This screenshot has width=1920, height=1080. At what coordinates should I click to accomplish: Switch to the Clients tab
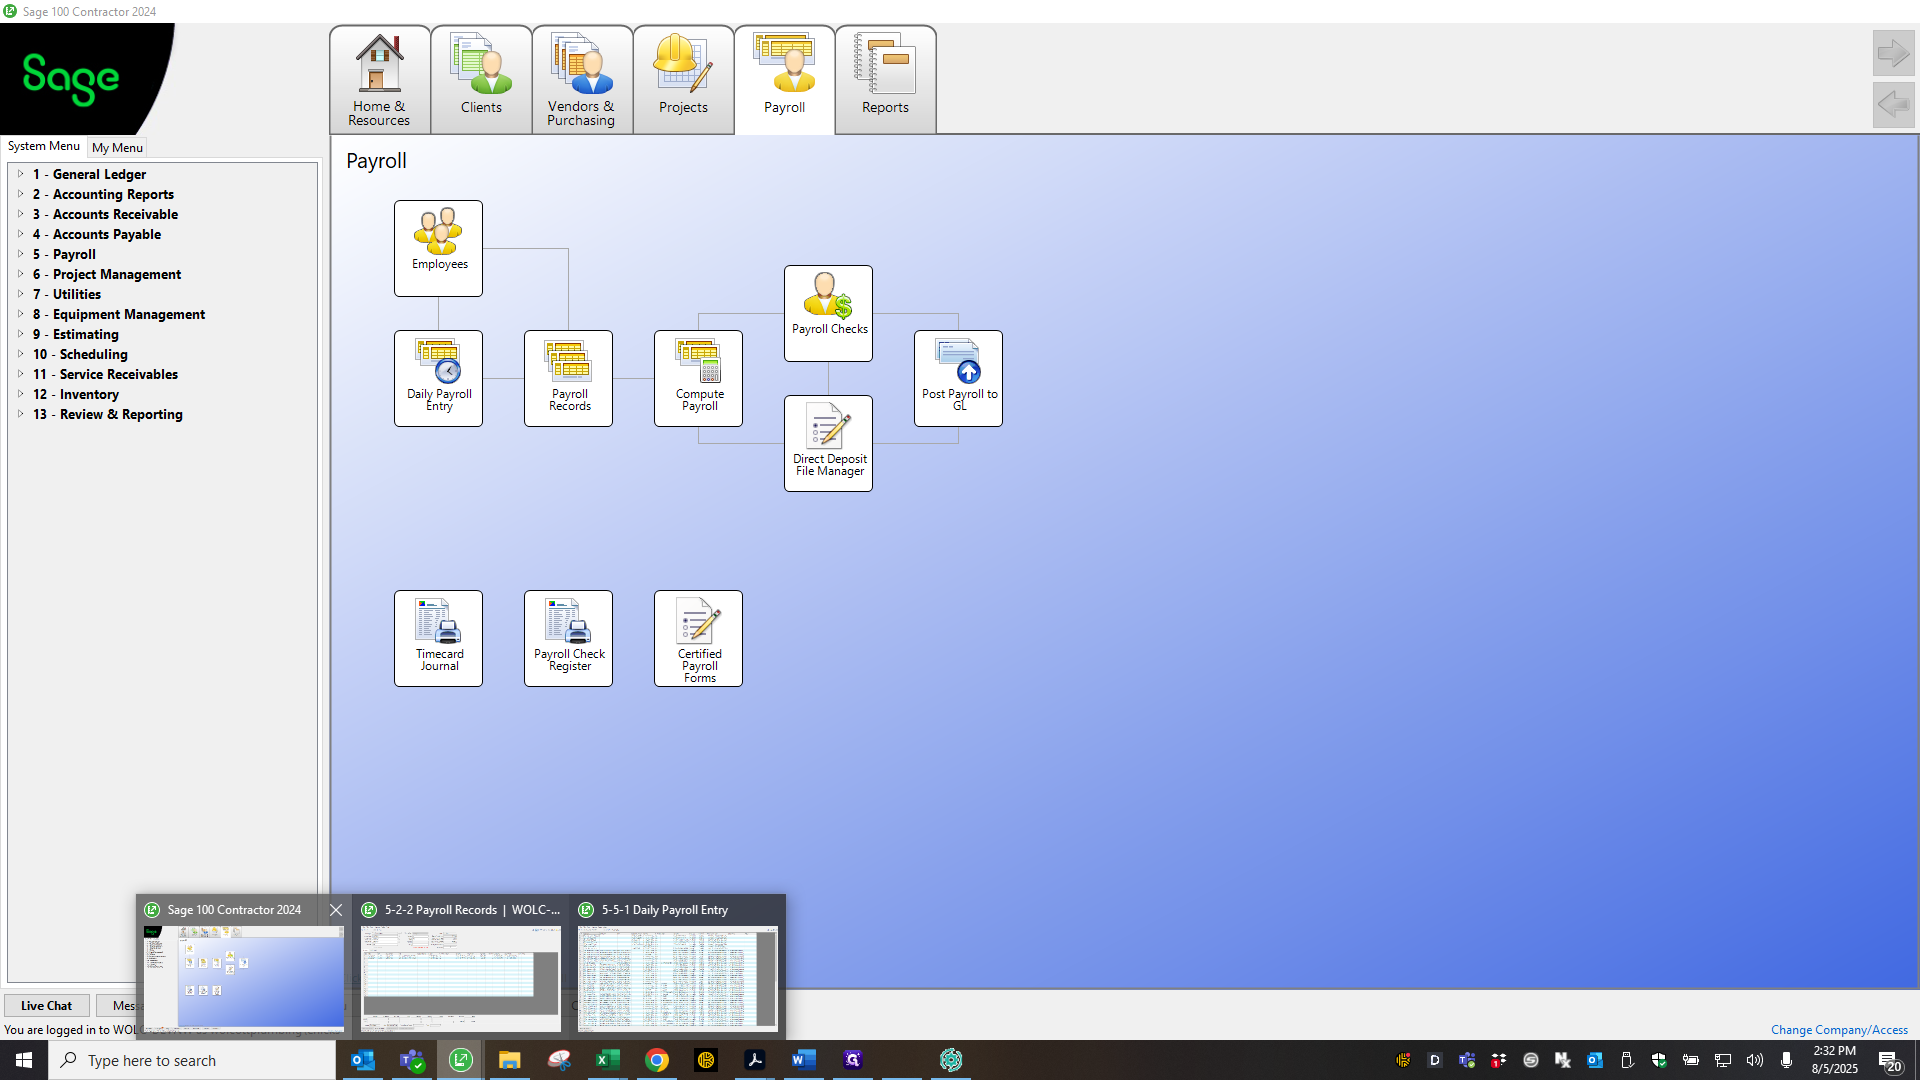tap(481, 80)
